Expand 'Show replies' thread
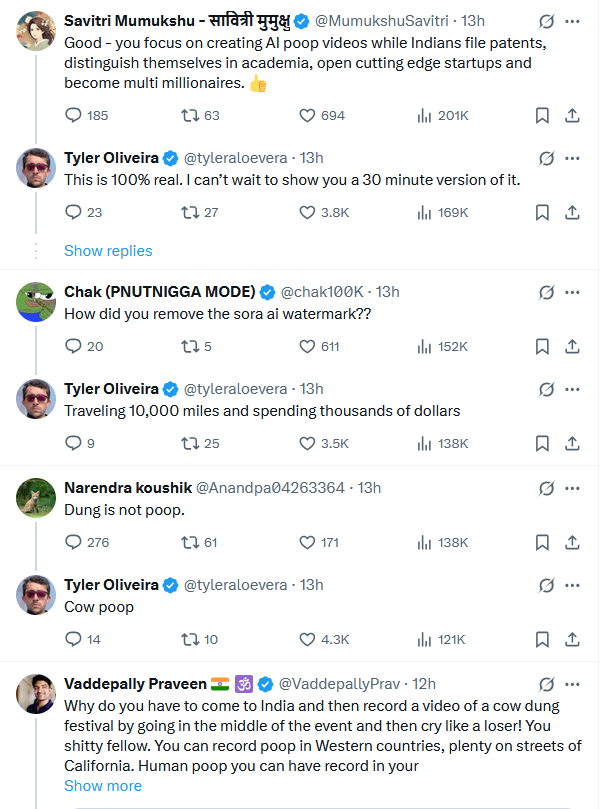This screenshot has height=809, width=601. (108, 251)
